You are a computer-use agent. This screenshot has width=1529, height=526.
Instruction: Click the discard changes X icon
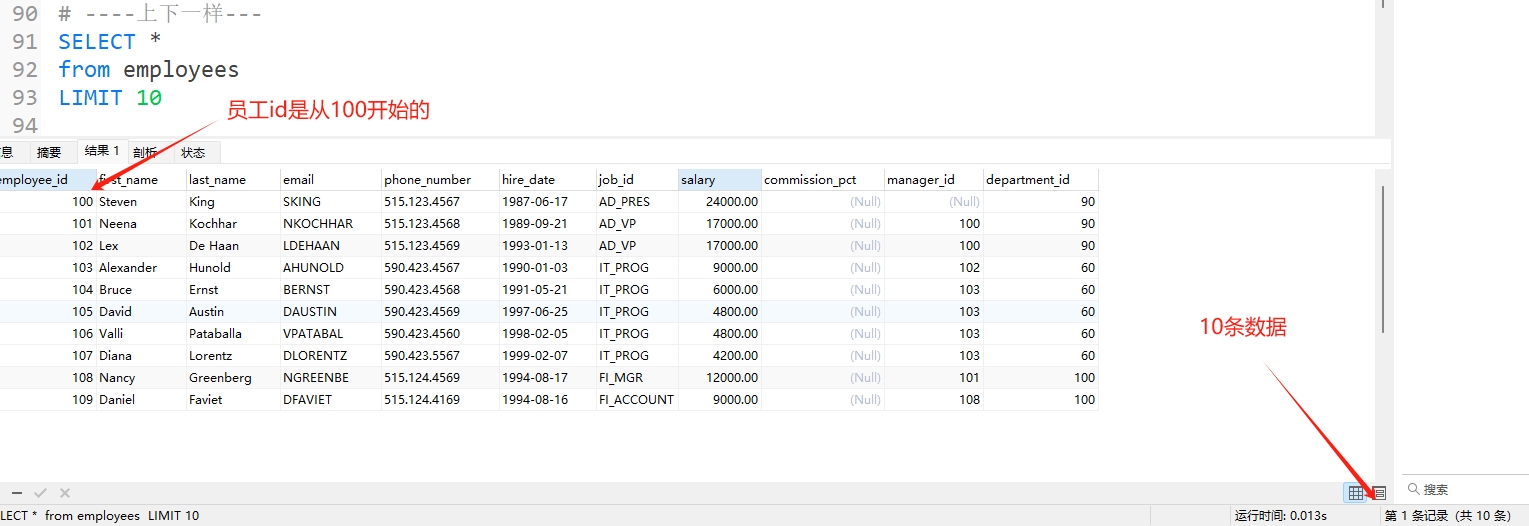point(65,493)
